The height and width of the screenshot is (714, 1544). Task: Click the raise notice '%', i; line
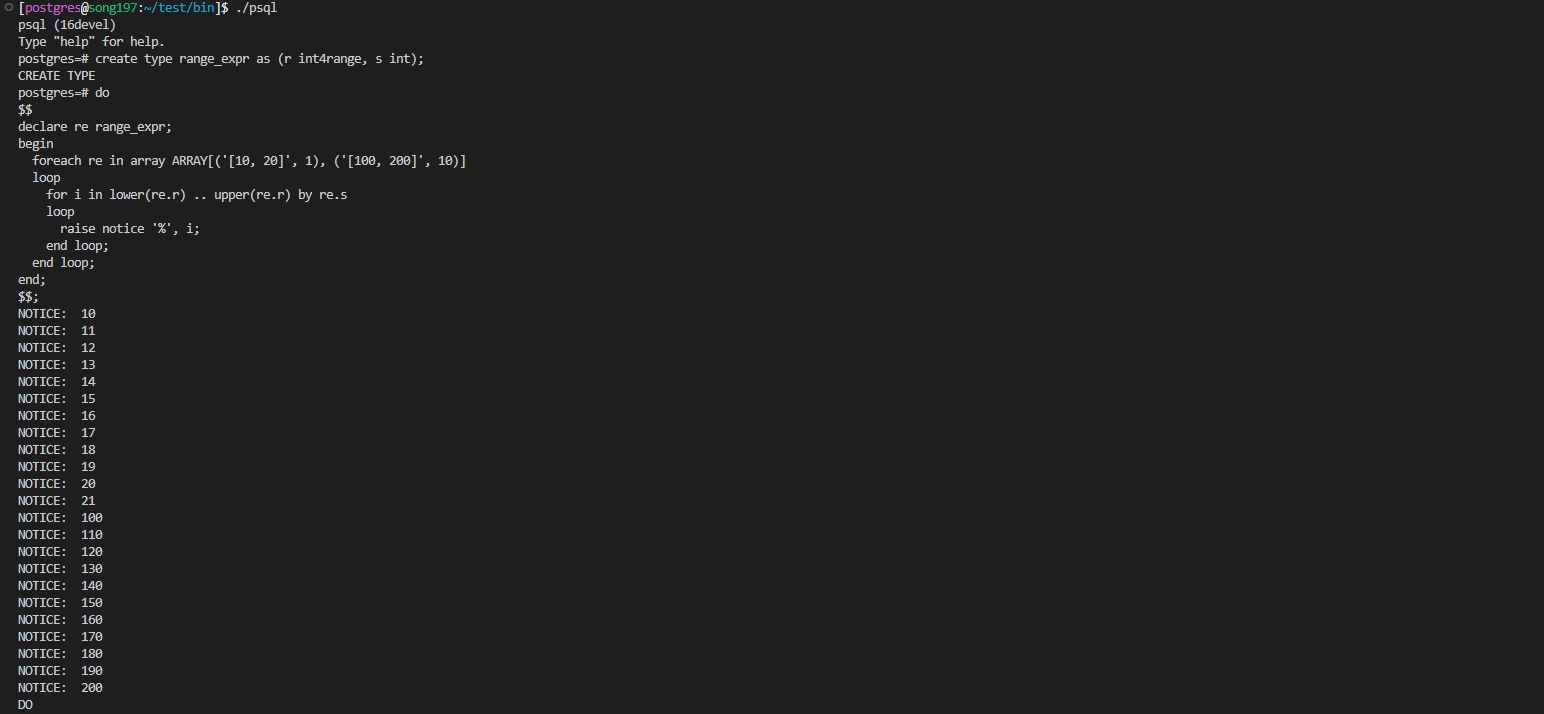point(130,229)
